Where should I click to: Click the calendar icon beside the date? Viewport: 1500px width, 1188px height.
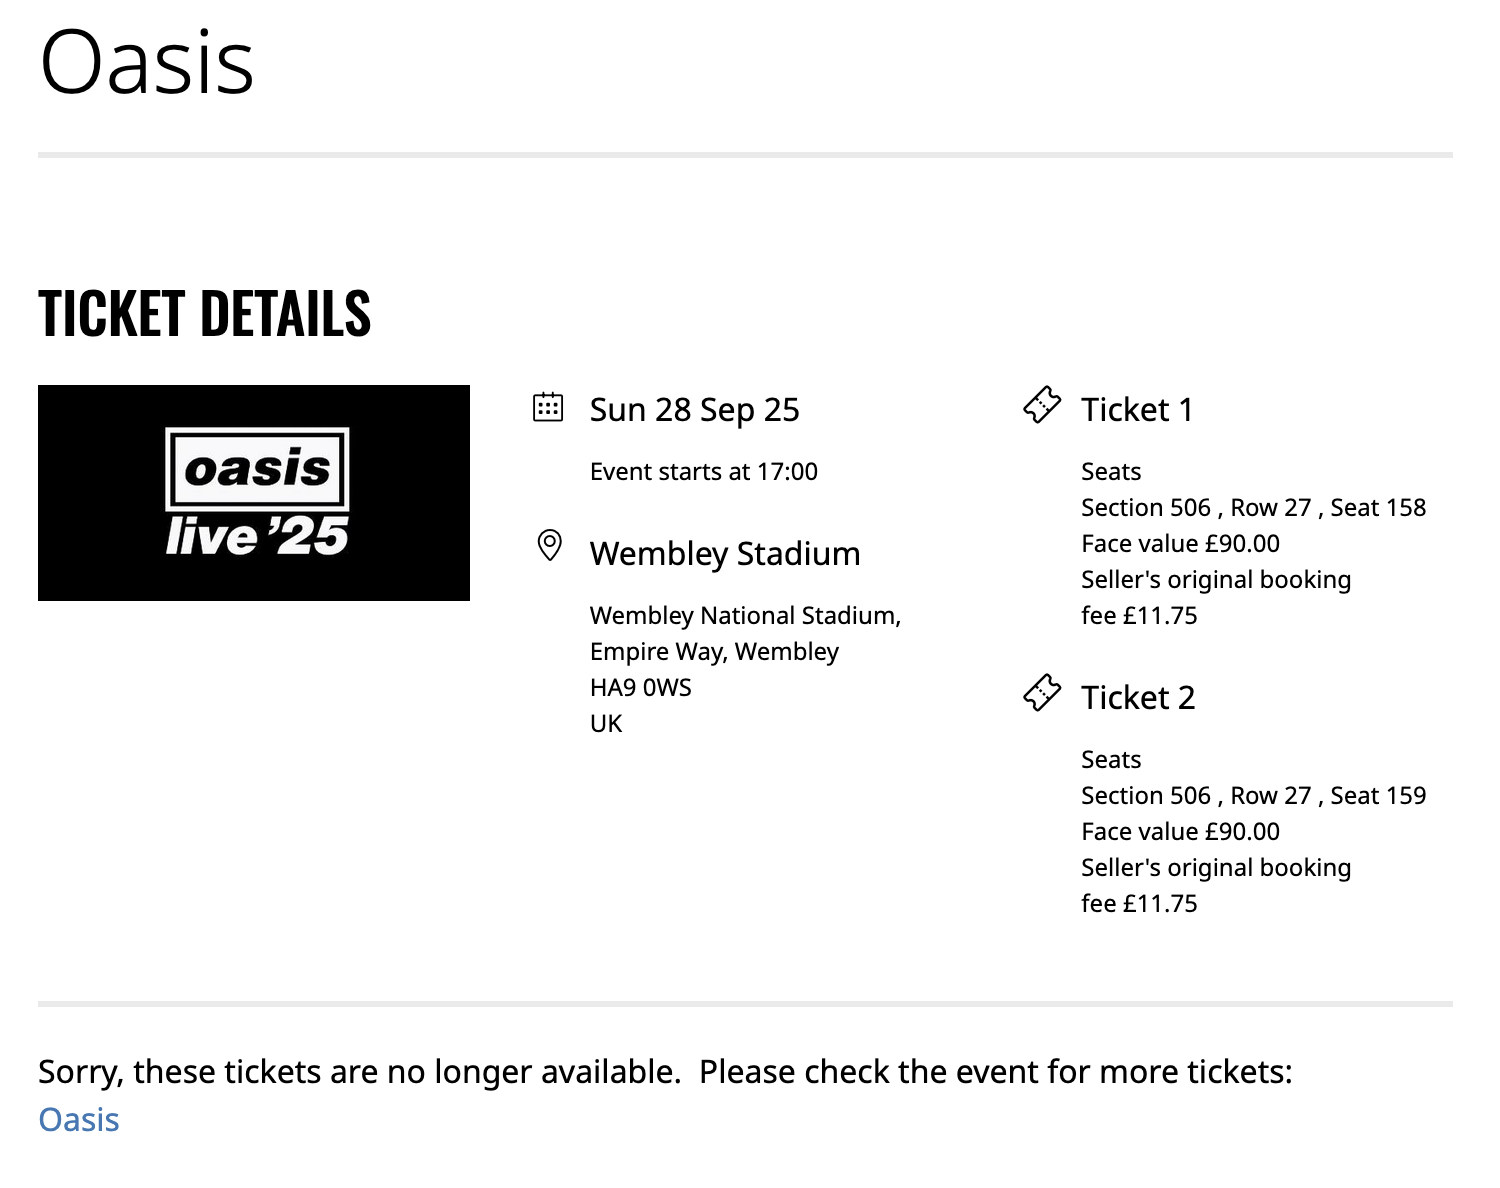point(548,407)
